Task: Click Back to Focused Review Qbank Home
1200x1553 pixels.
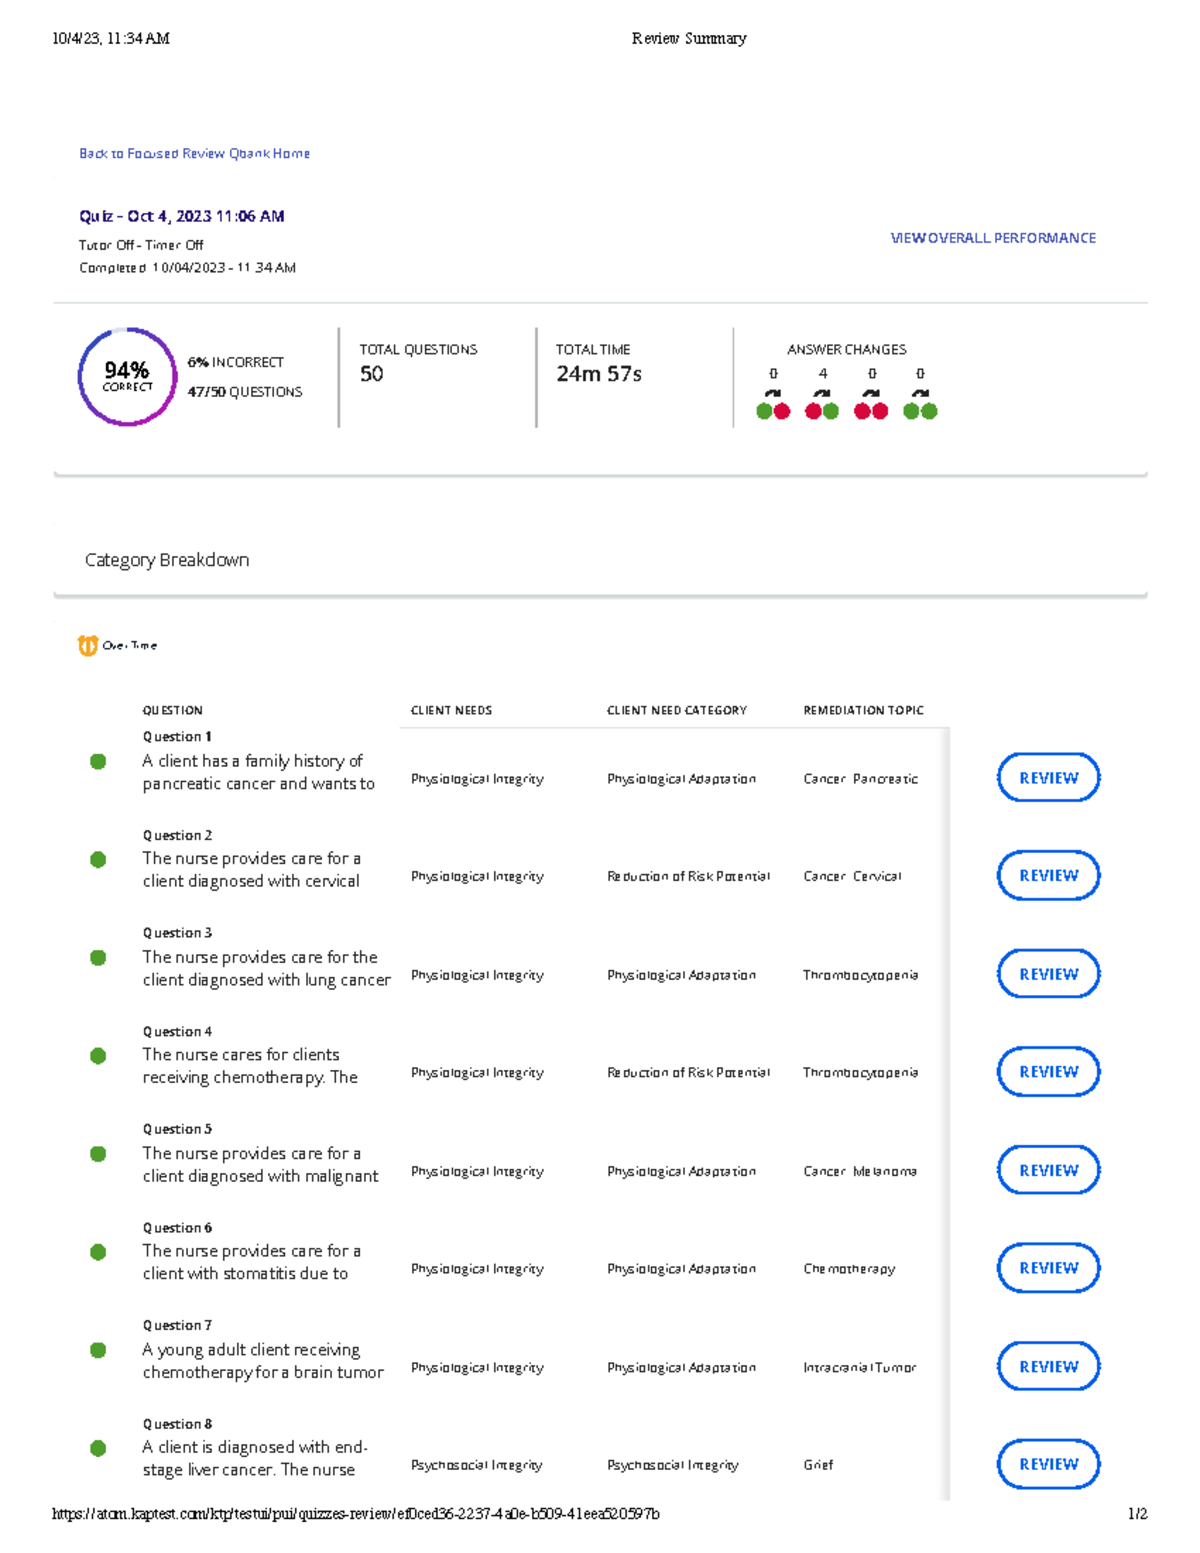Action: click(x=194, y=153)
